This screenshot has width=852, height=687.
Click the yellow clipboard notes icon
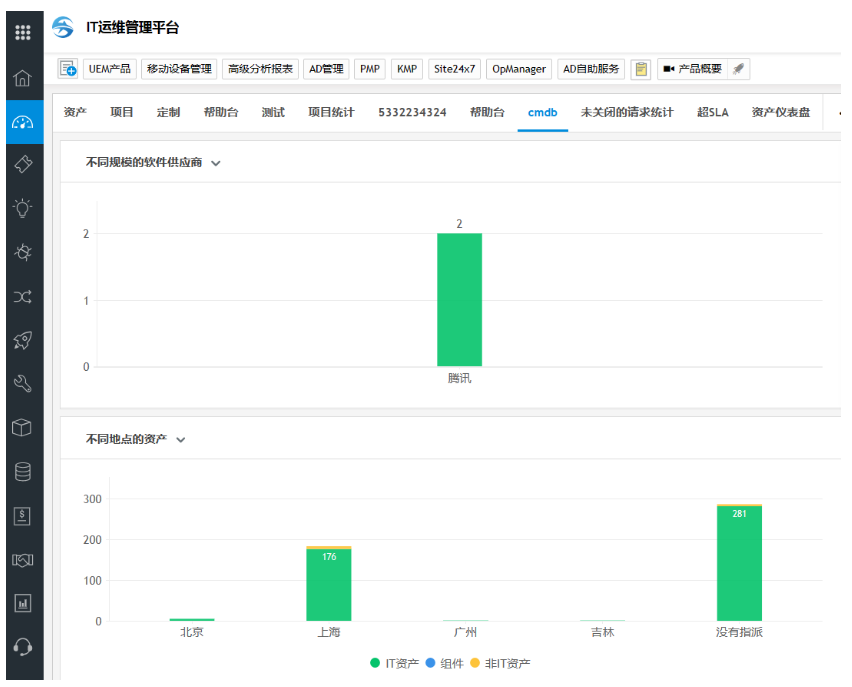pyautogui.click(x=641, y=69)
